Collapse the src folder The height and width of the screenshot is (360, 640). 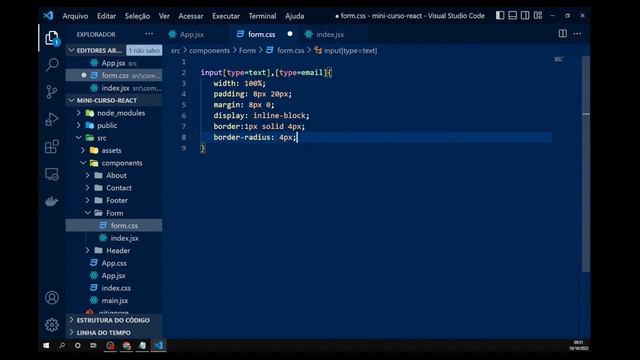coord(114,138)
